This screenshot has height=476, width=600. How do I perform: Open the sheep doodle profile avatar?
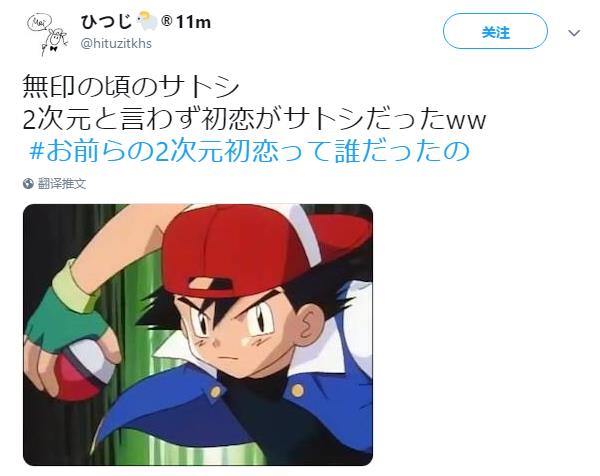pos(47,34)
